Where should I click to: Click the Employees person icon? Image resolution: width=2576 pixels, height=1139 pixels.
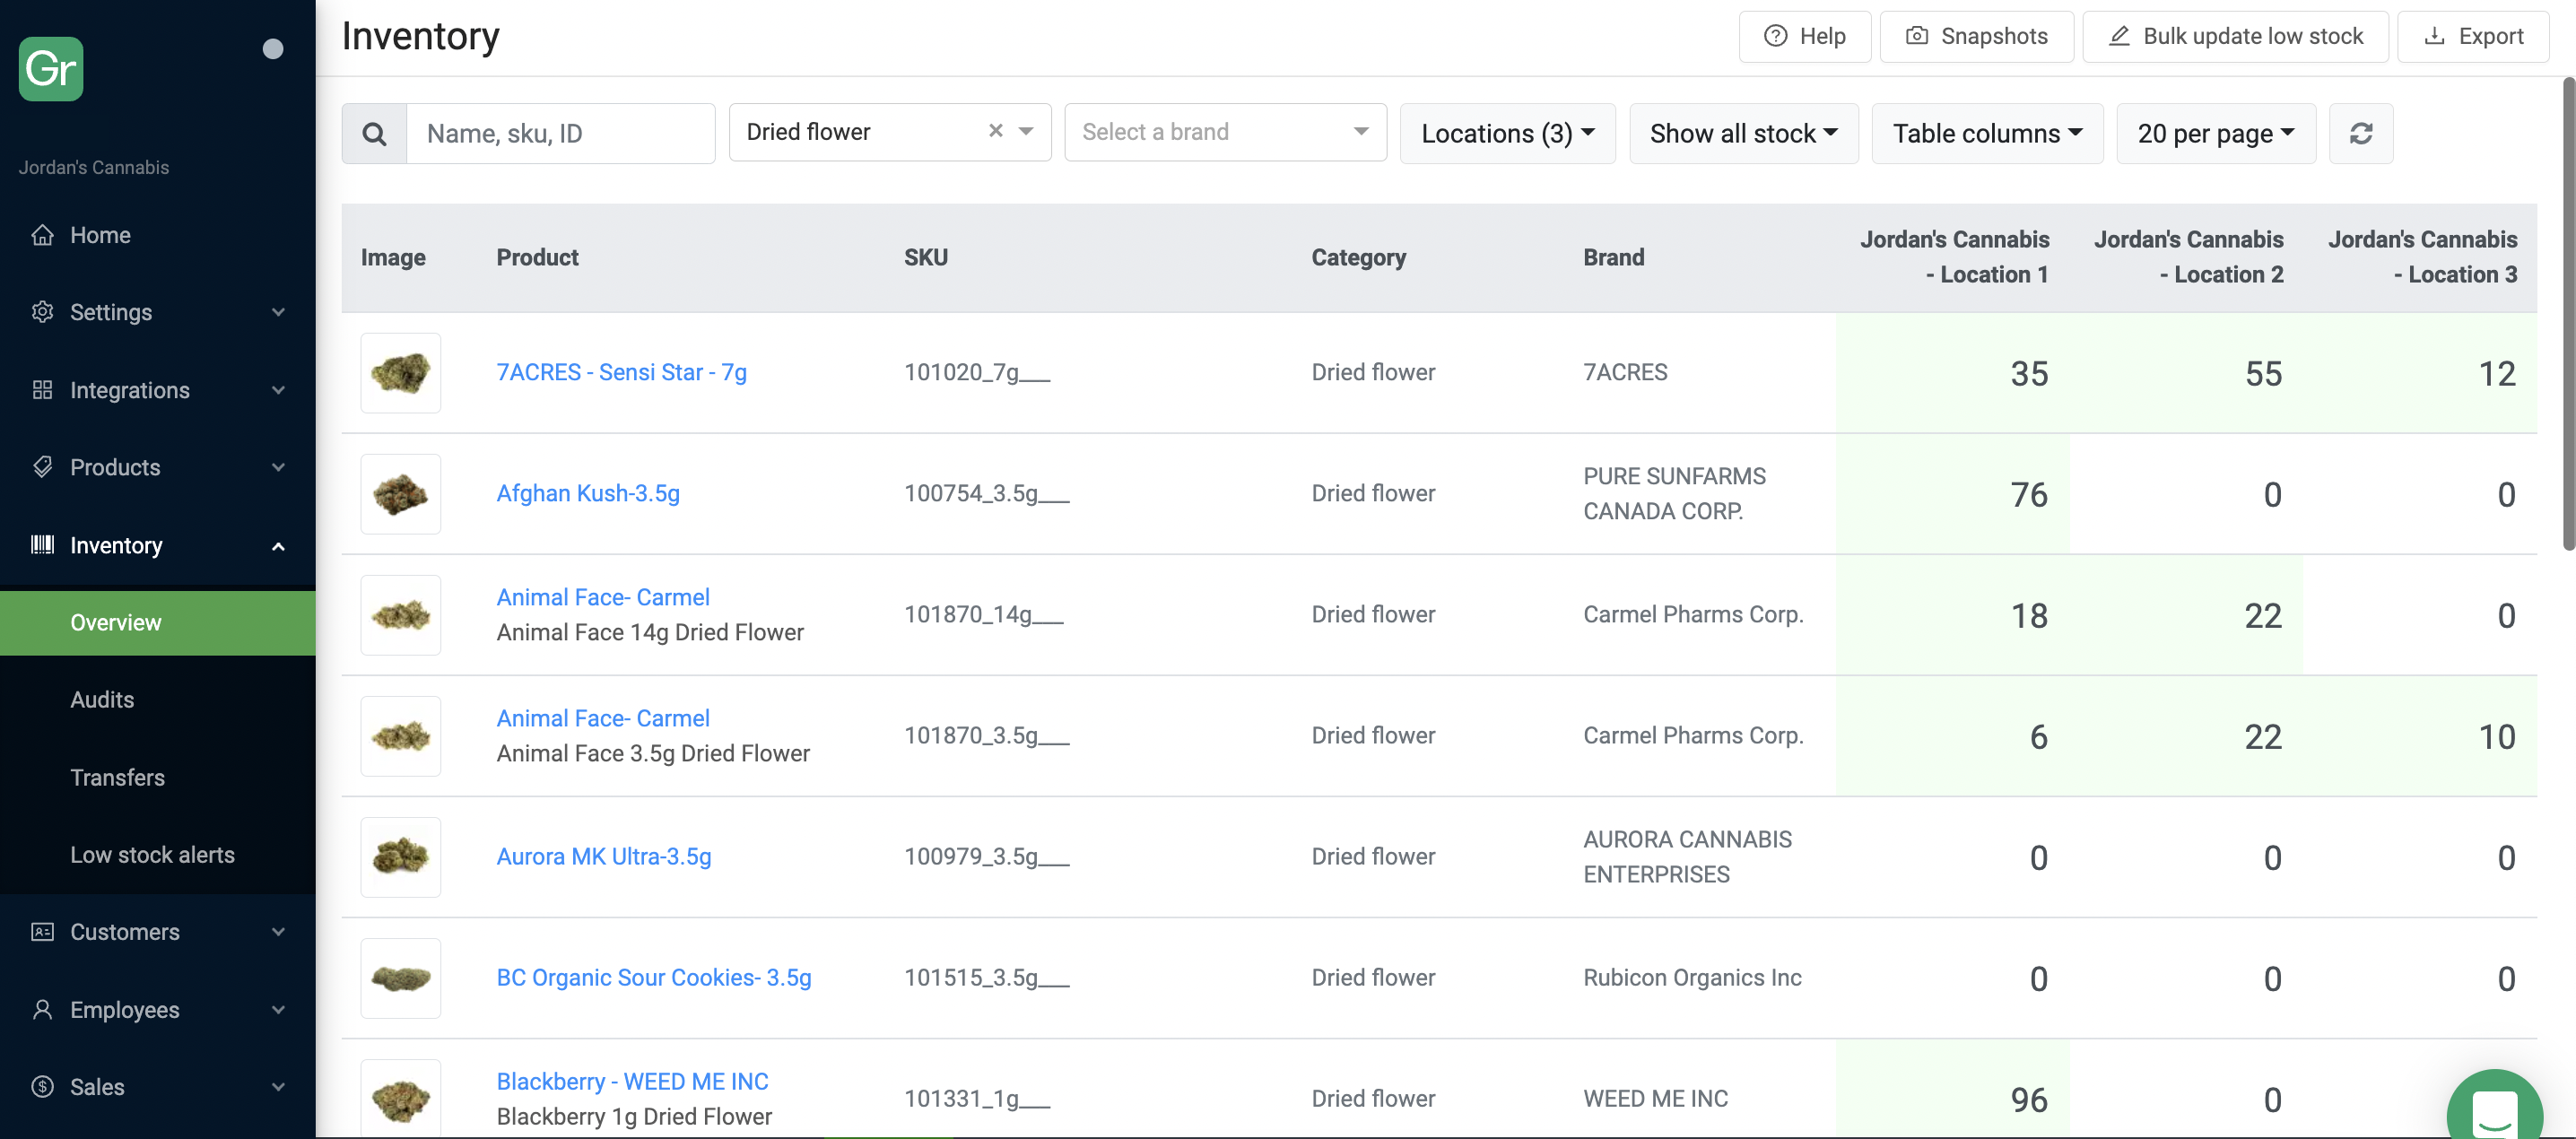(42, 1010)
